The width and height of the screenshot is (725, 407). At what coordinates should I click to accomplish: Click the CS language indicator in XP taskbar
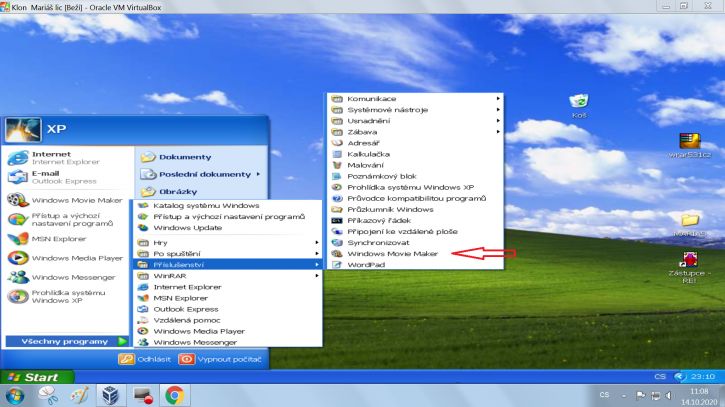point(660,376)
